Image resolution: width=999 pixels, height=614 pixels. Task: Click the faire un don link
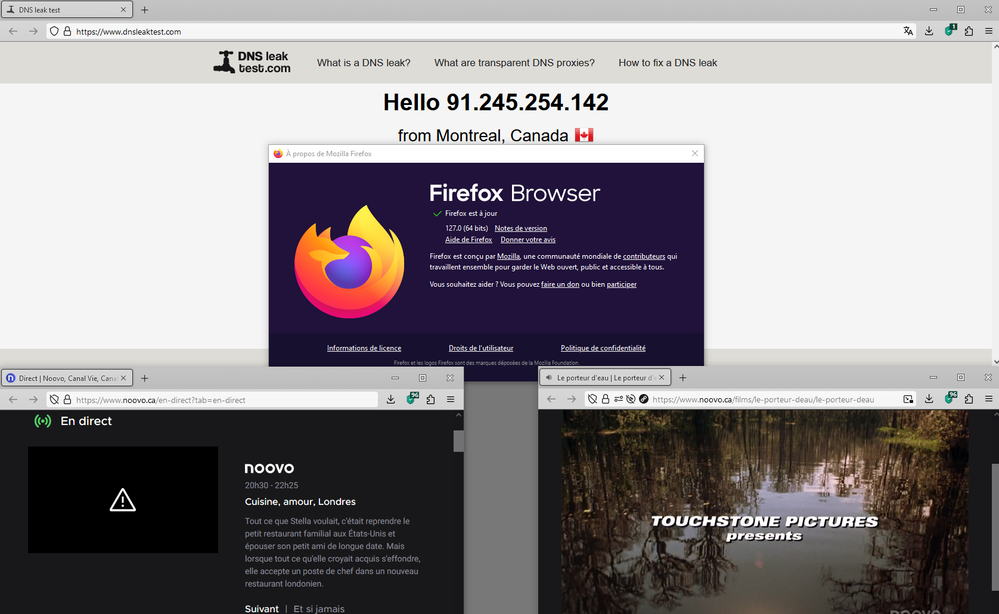pos(560,284)
